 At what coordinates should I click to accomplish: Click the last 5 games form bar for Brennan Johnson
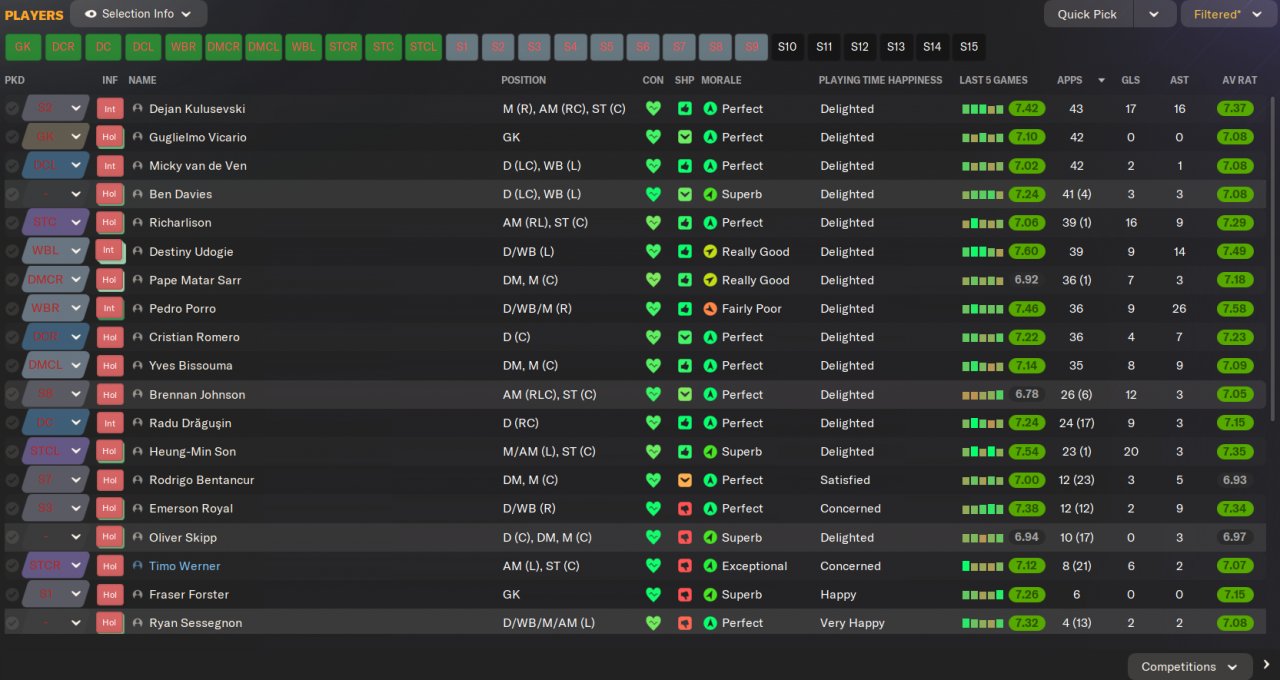982,395
